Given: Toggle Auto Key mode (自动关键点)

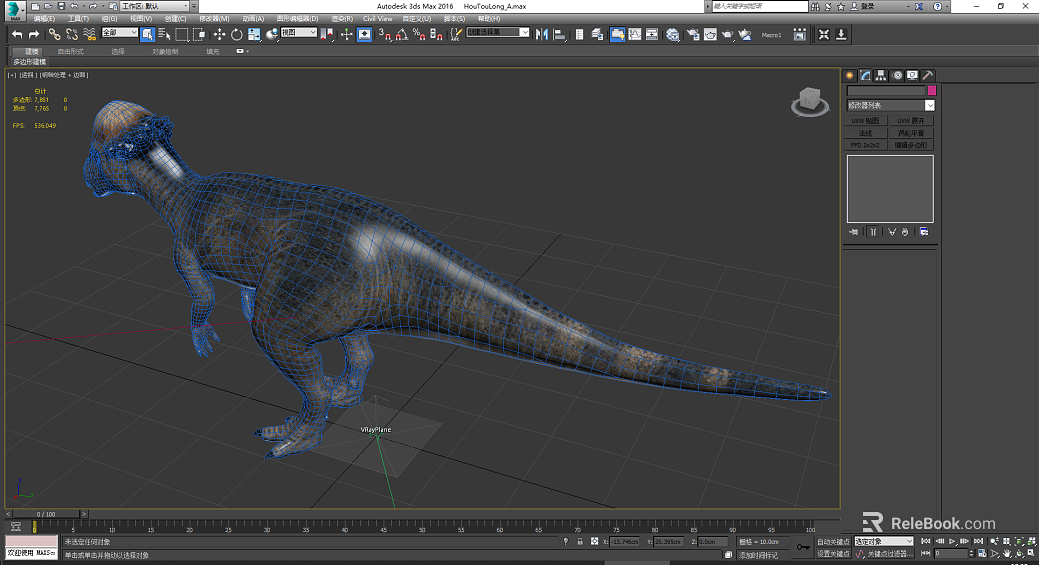Looking at the screenshot, I should pos(833,542).
